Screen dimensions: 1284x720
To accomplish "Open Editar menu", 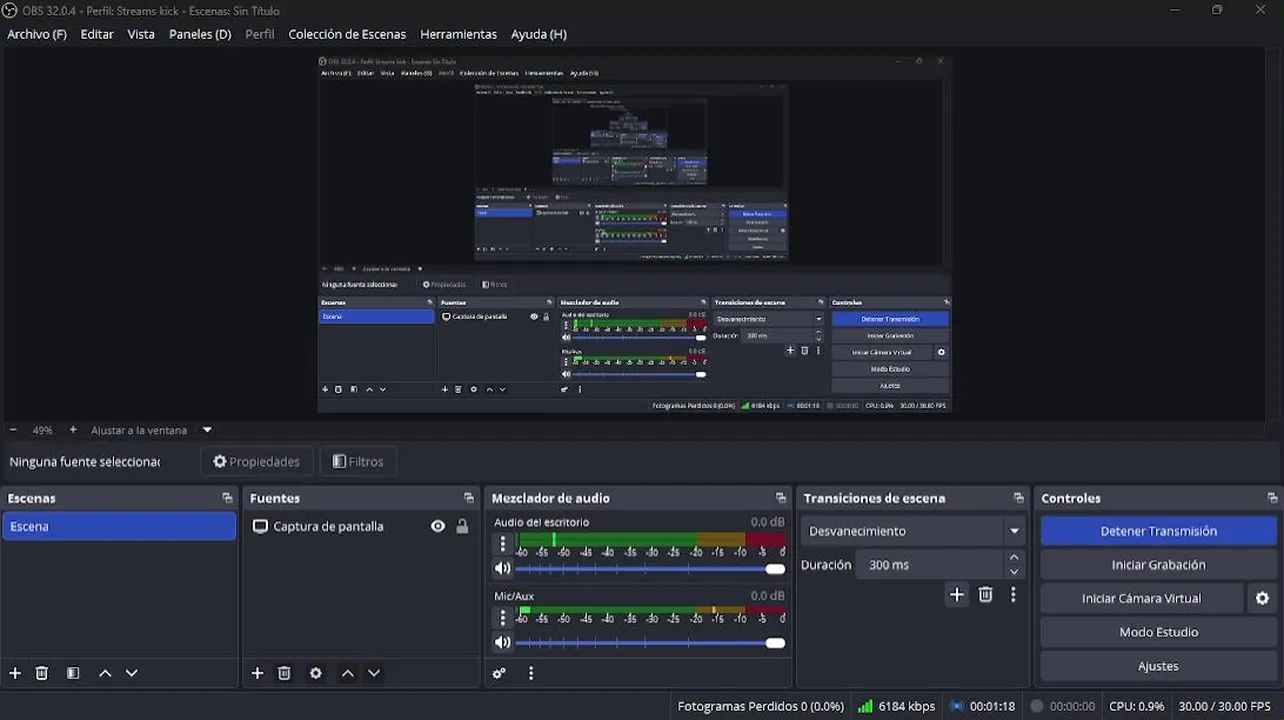I will point(97,34).
